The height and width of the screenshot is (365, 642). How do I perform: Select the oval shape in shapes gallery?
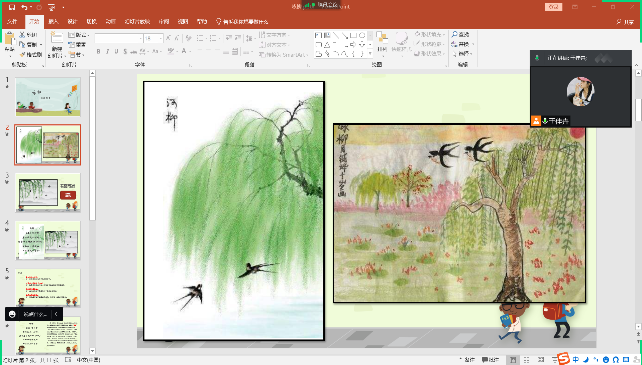pyautogui.click(x=362, y=36)
